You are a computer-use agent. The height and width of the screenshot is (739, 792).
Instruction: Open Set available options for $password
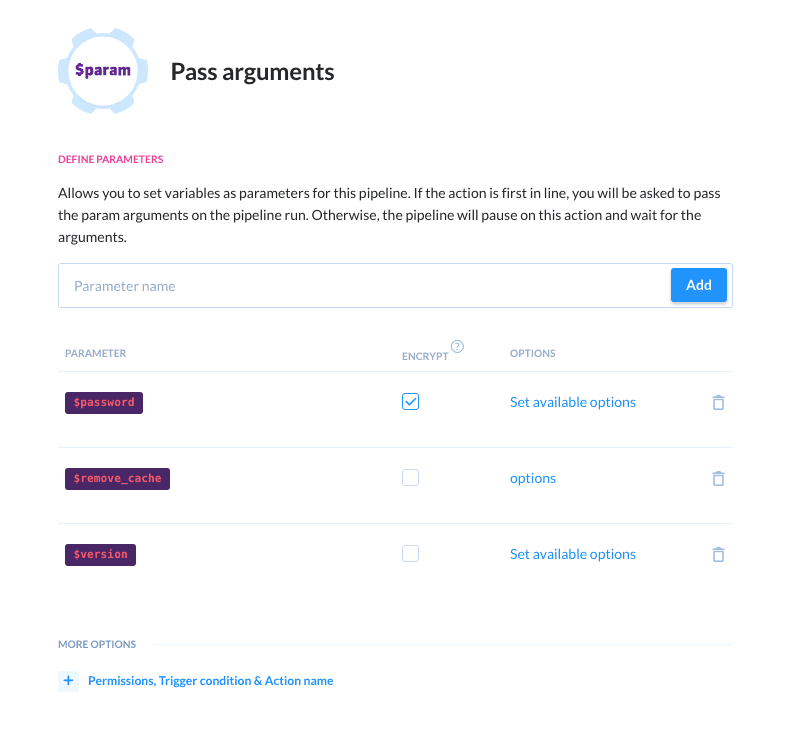coord(572,402)
